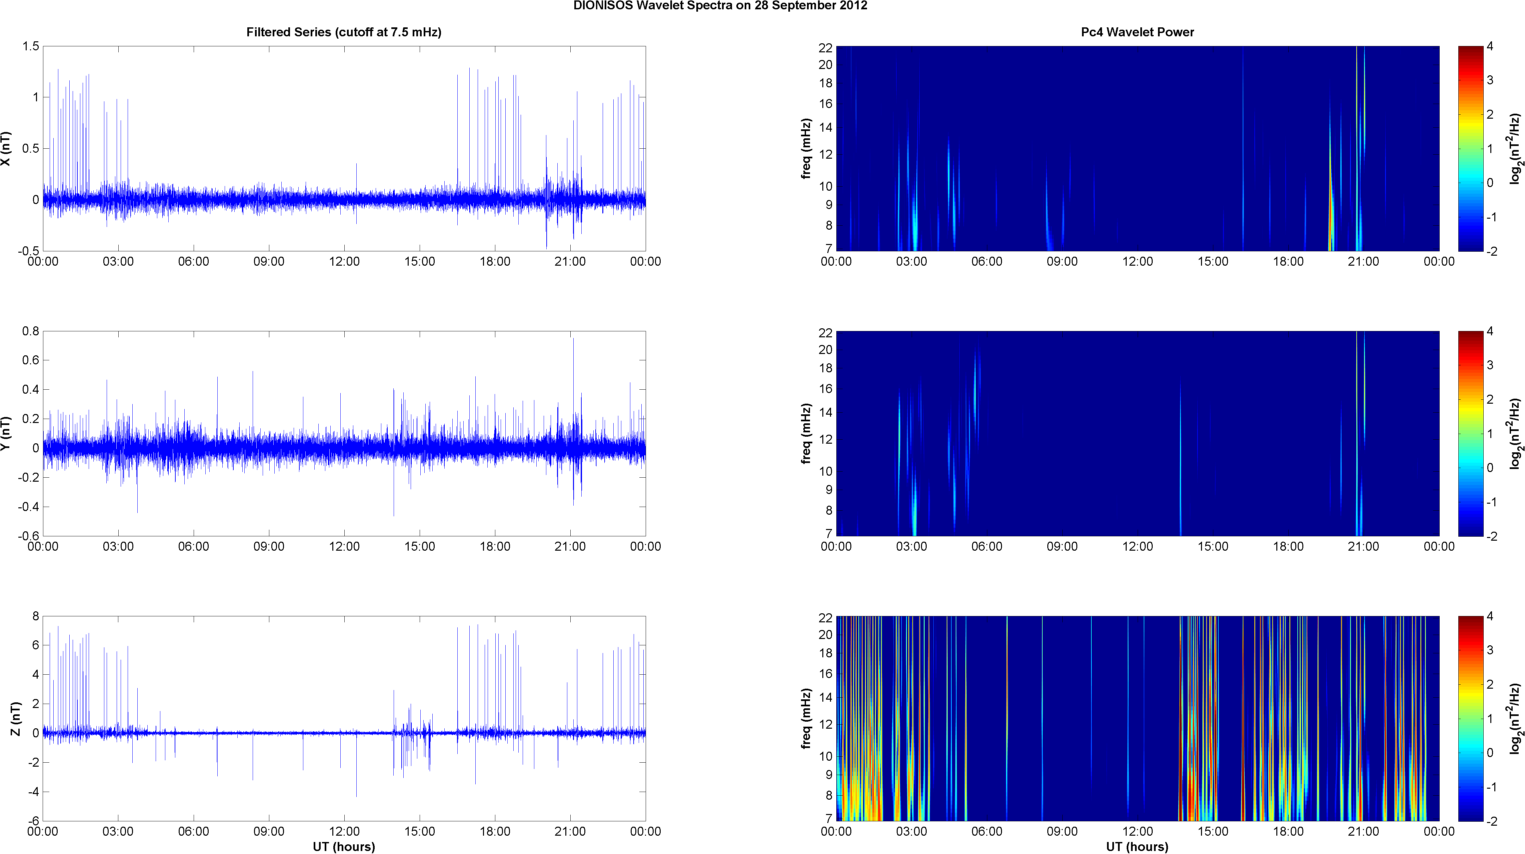
Task: Select the "Filtered Series (cutoff at 7.5 mHz)" heading
Action: click(343, 32)
